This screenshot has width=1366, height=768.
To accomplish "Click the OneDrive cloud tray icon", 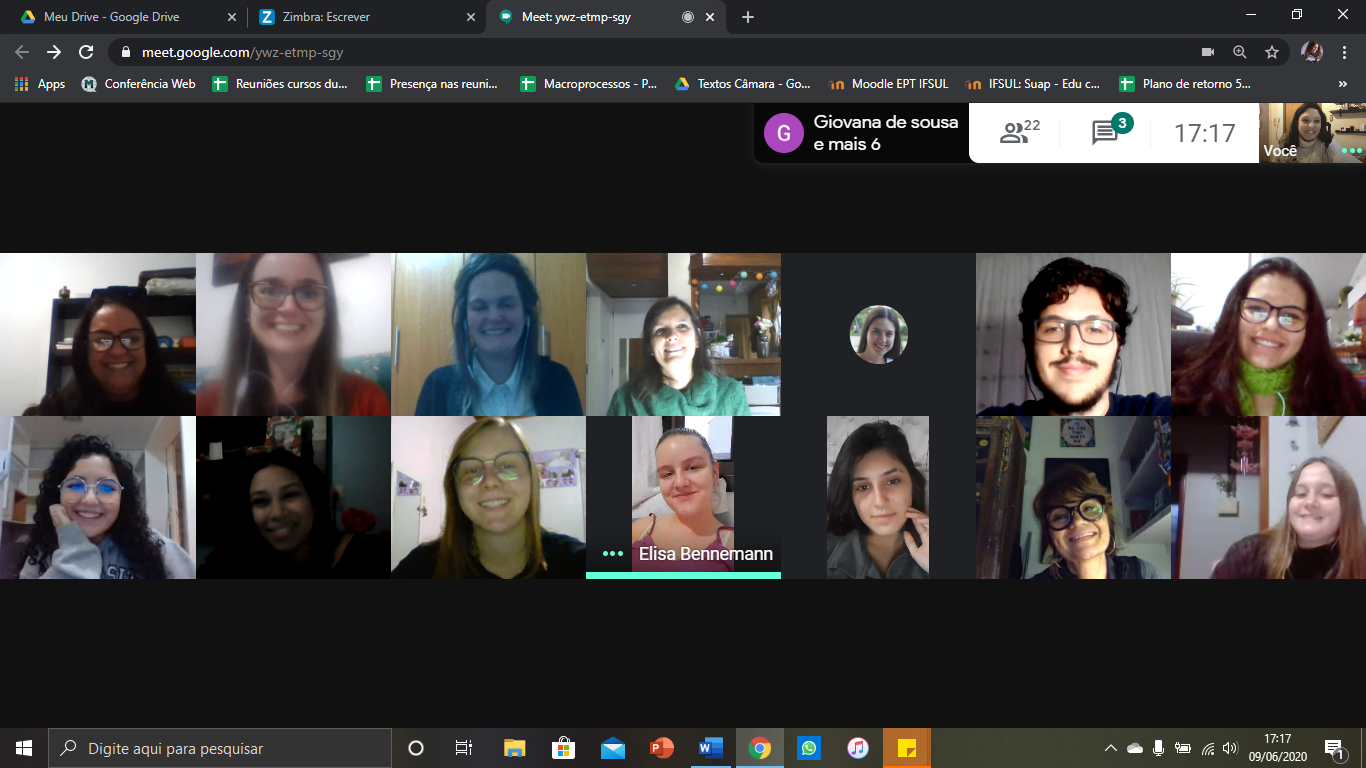I will (x=1134, y=748).
